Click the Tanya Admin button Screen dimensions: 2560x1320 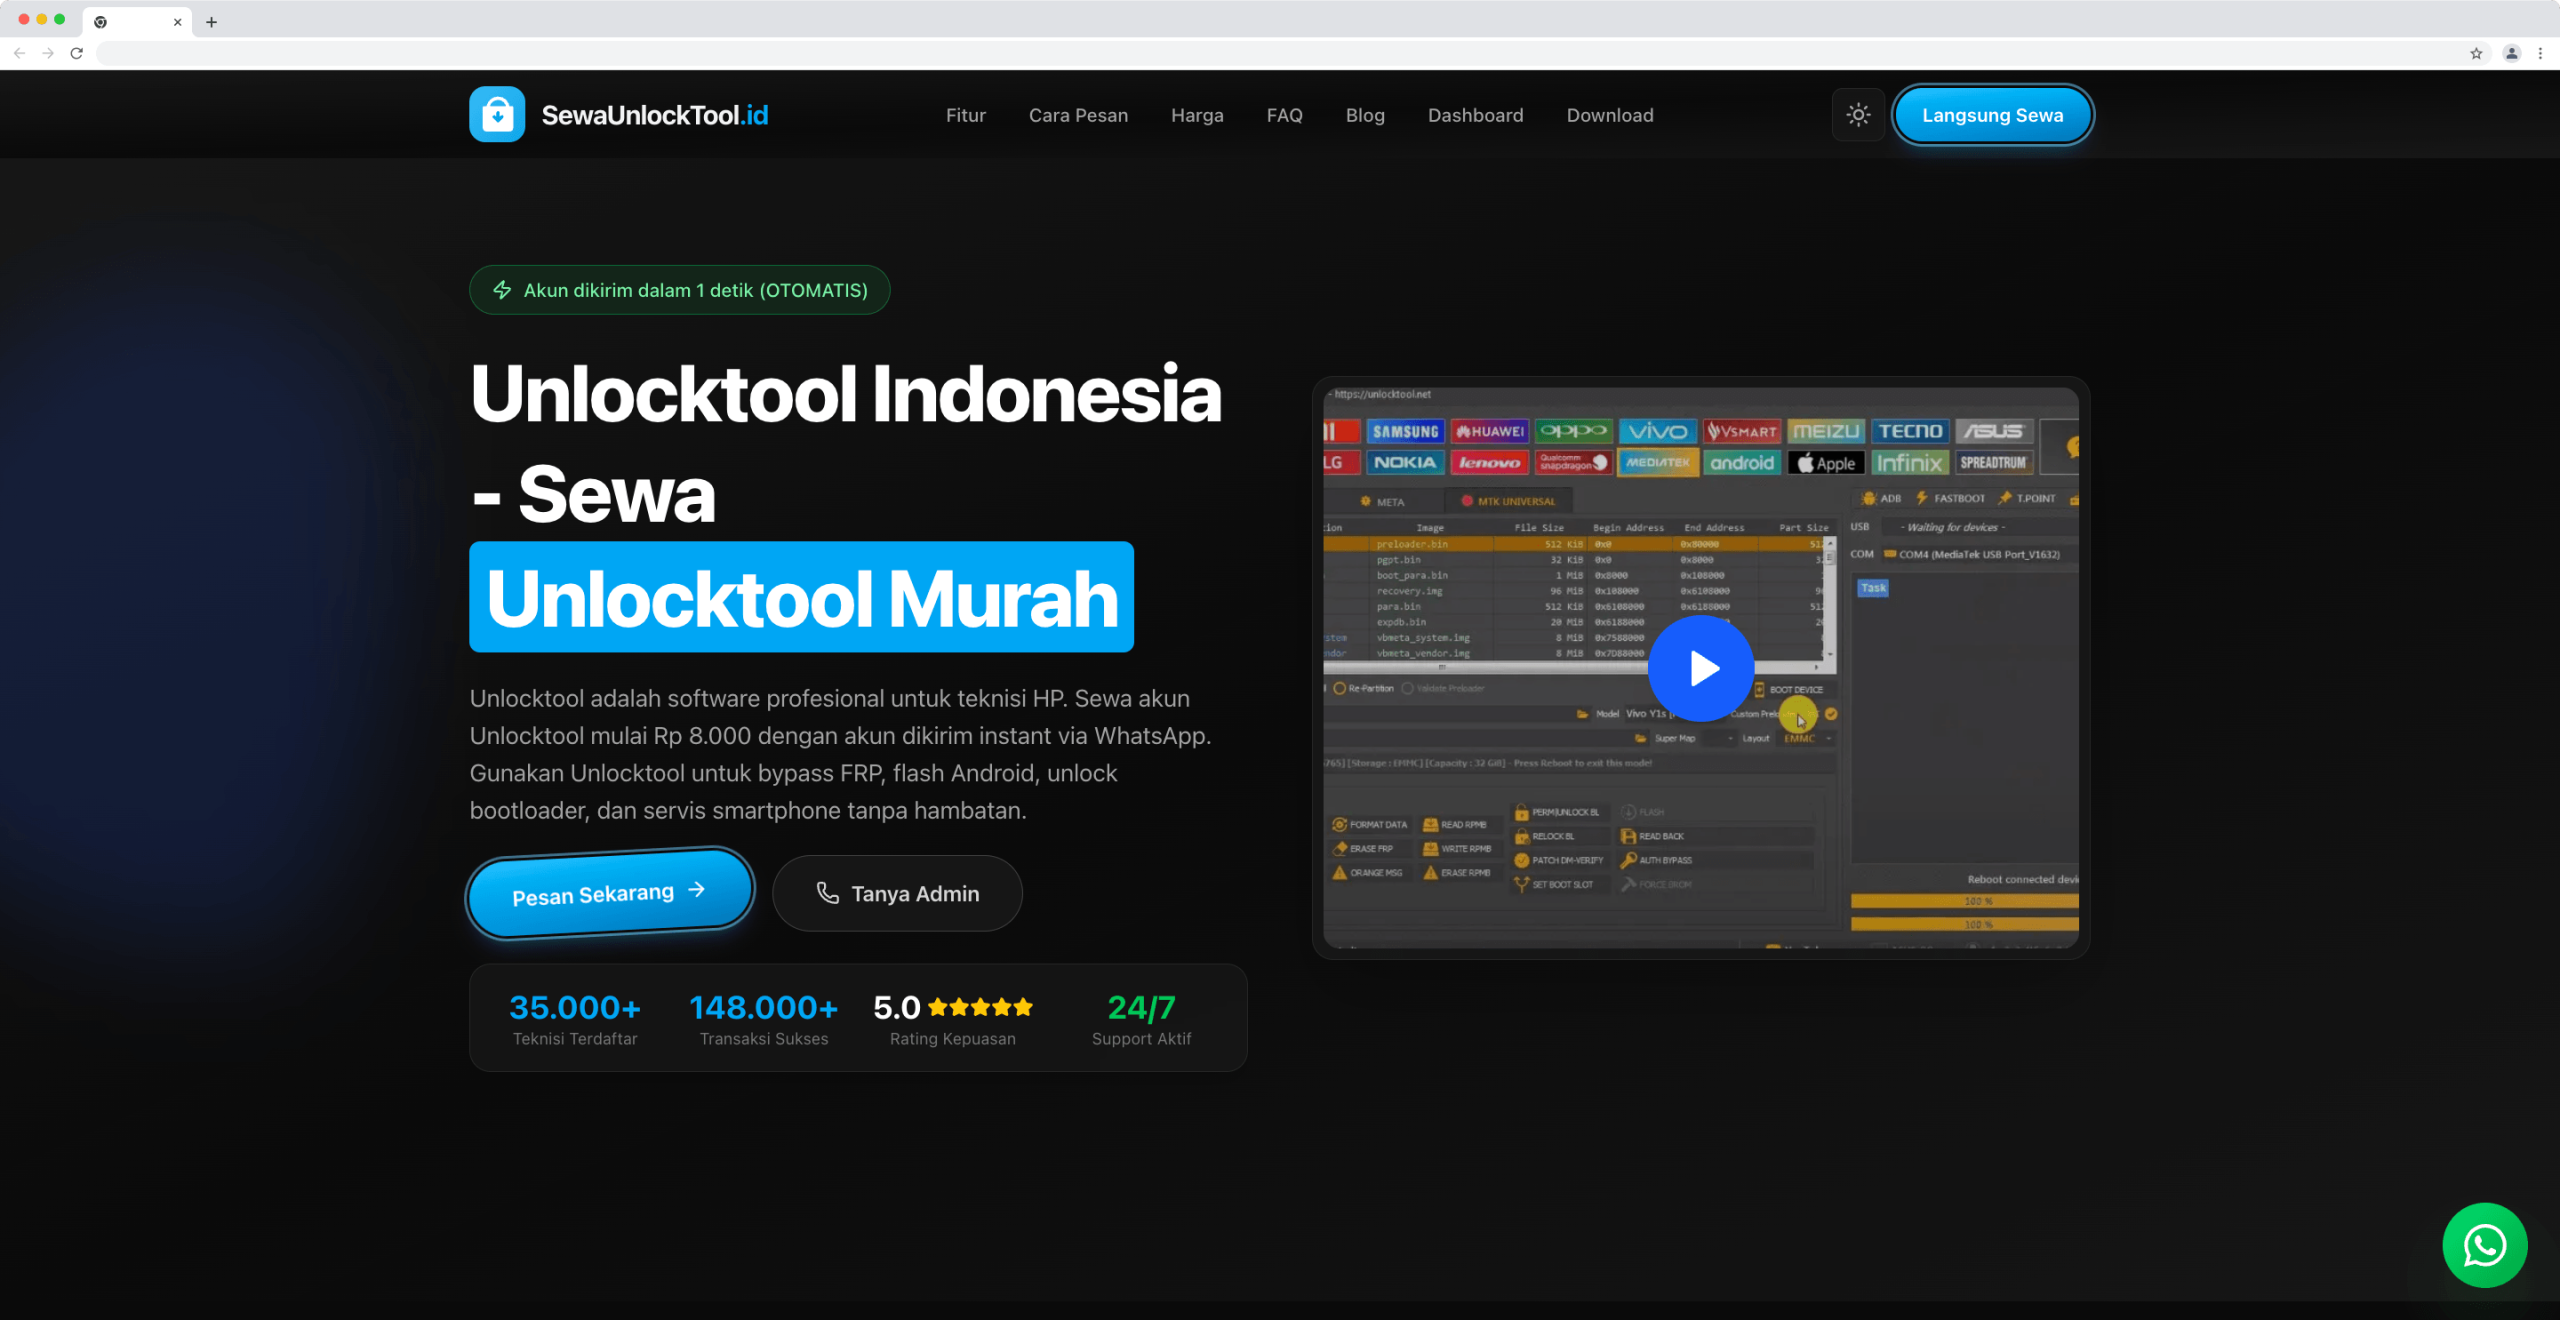click(897, 893)
